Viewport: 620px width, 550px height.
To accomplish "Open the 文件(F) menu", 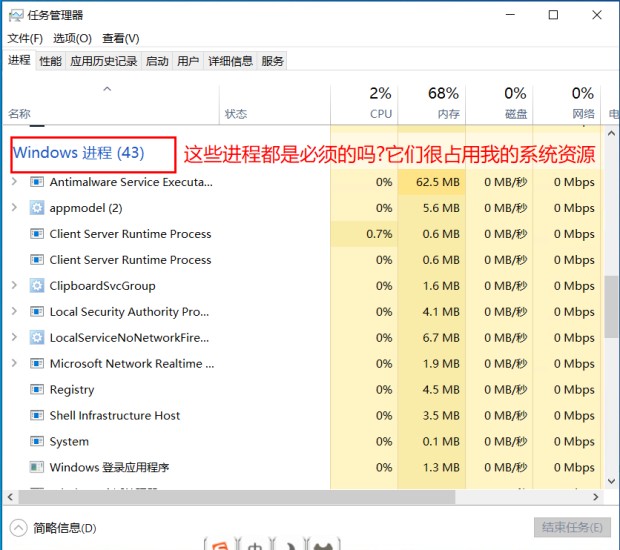I will [x=25, y=38].
